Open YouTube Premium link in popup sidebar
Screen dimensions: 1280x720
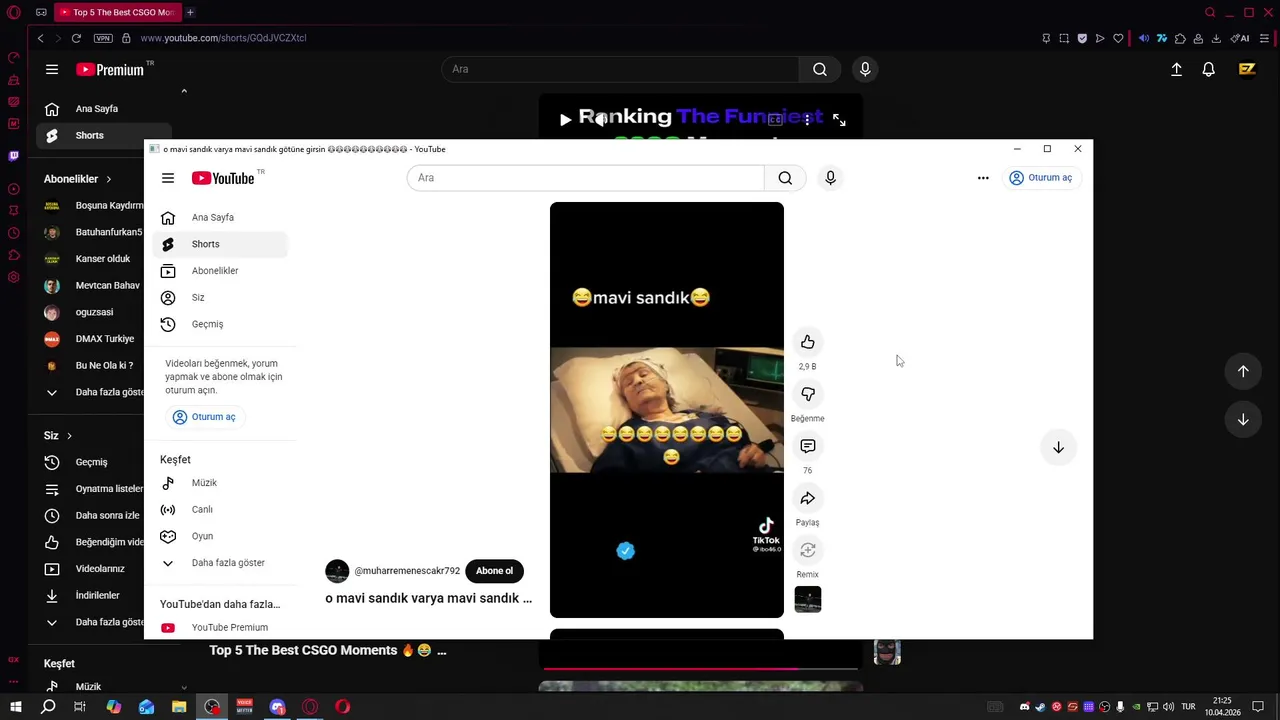click(x=220, y=628)
